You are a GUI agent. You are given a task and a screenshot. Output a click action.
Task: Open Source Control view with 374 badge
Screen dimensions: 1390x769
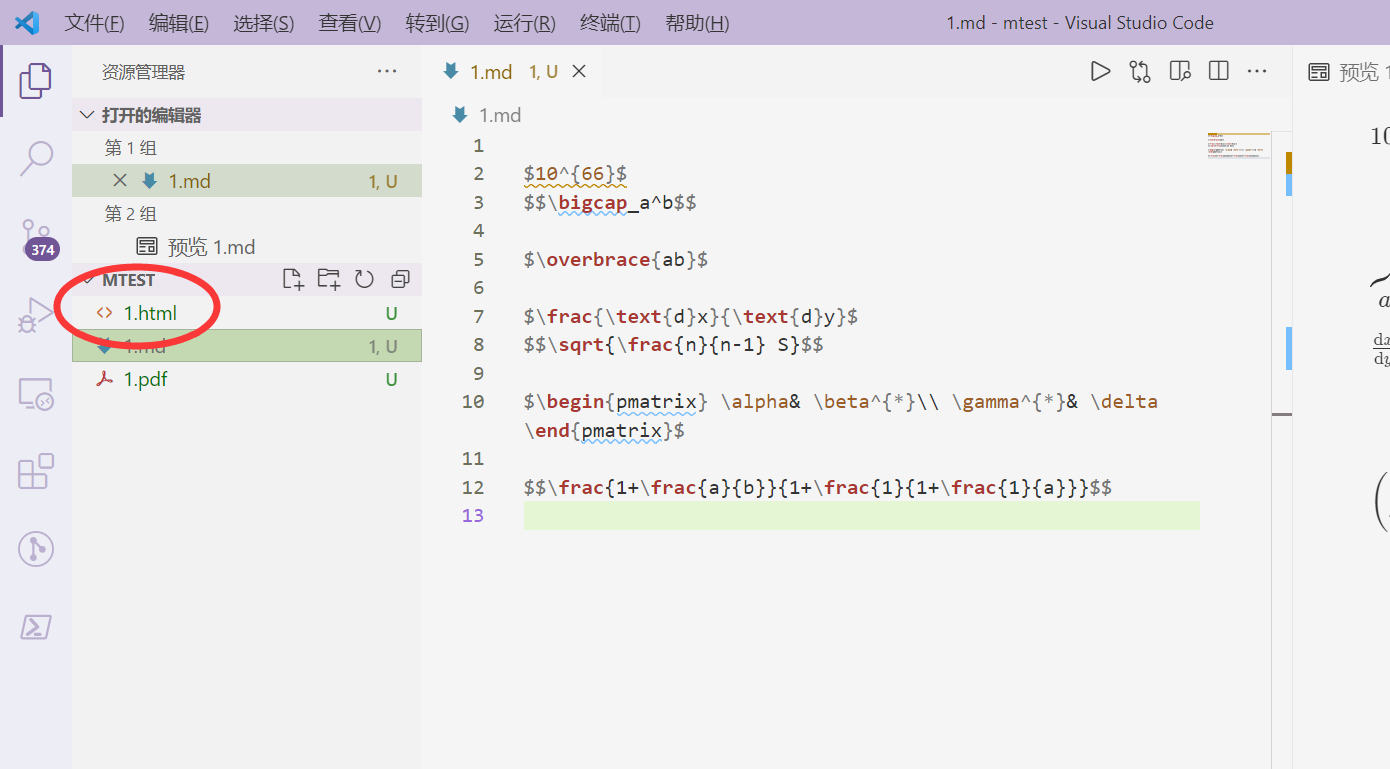pyautogui.click(x=36, y=237)
